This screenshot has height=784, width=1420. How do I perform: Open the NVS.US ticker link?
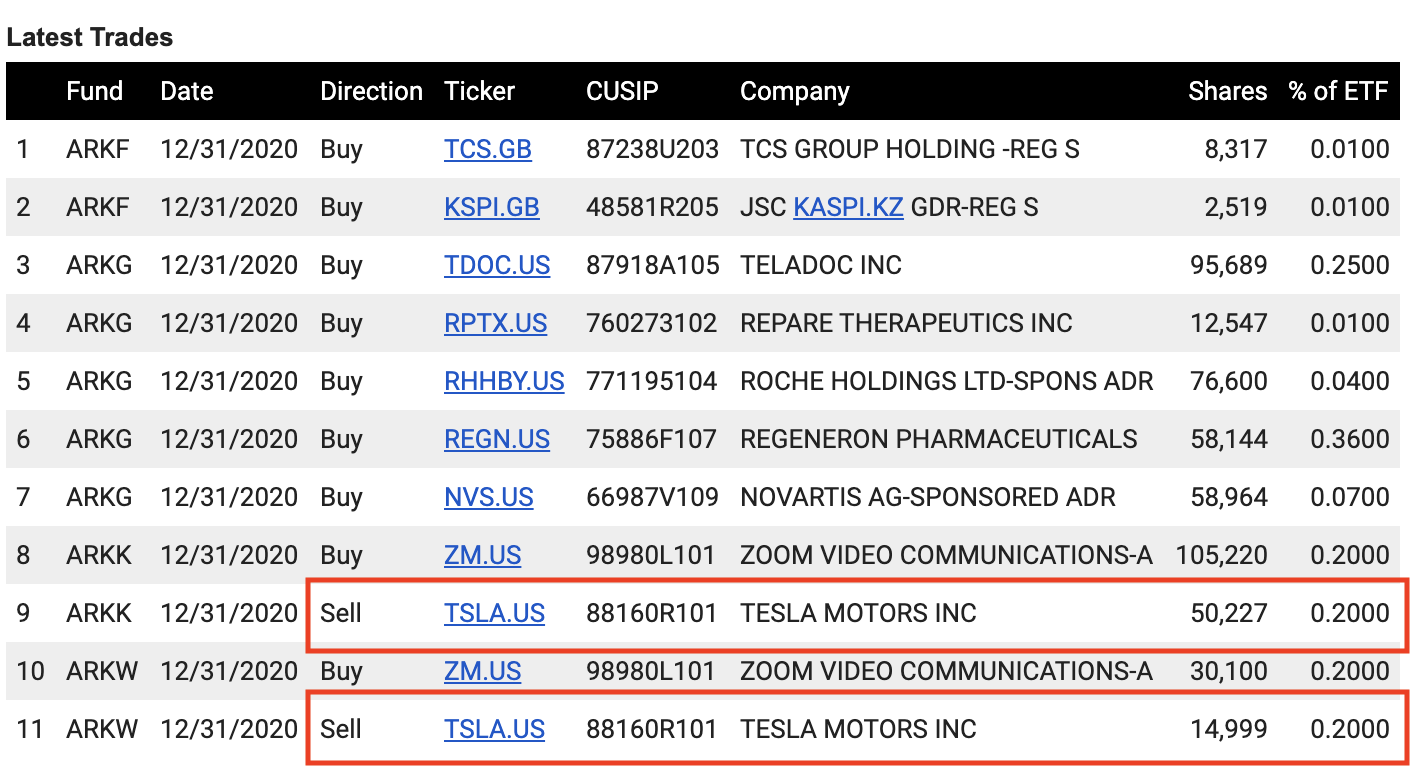(489, 498)
